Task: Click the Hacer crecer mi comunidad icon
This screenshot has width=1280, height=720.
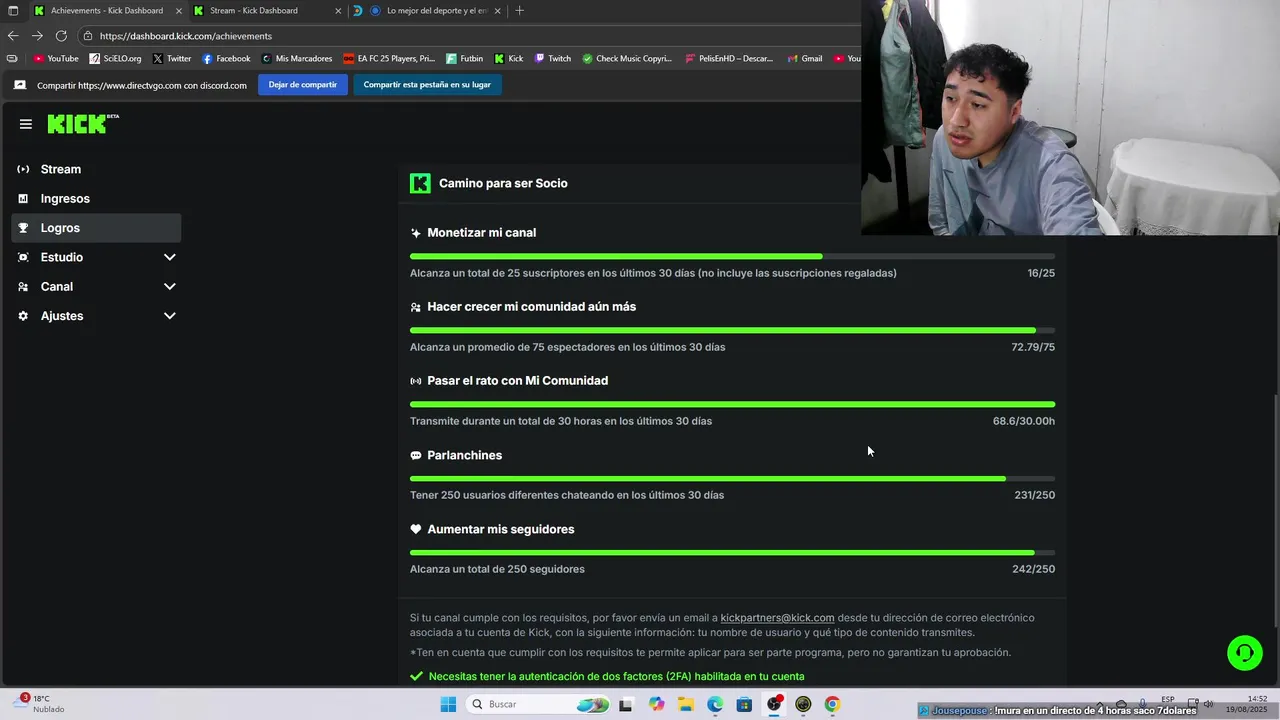Action: [x=416, y=307]
